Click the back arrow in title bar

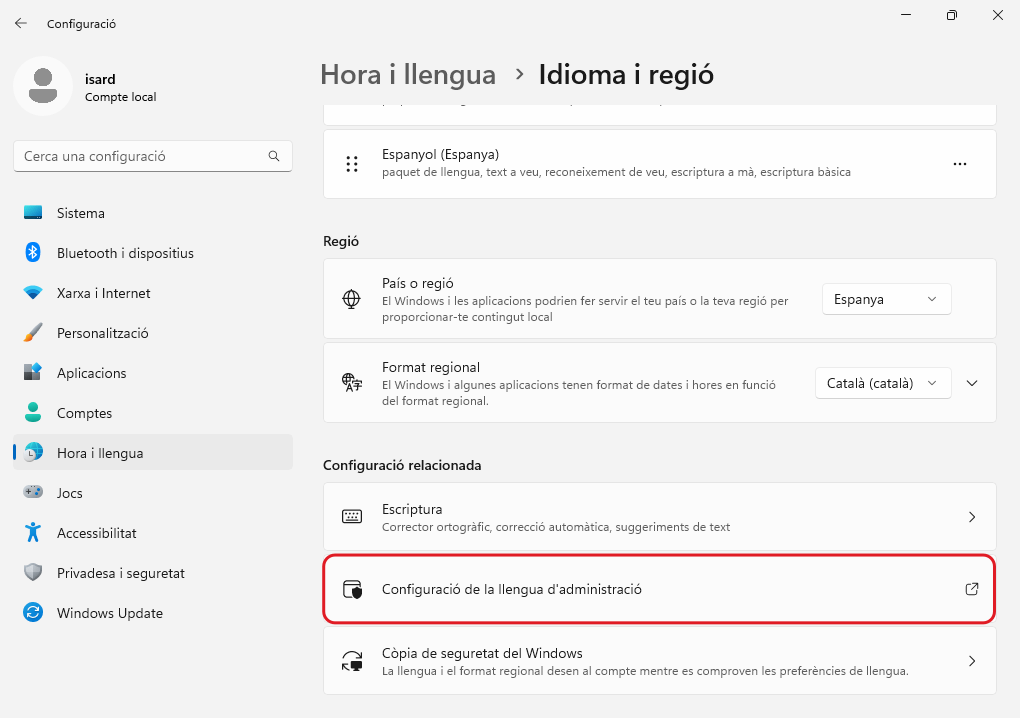click(x=21, y=23)
